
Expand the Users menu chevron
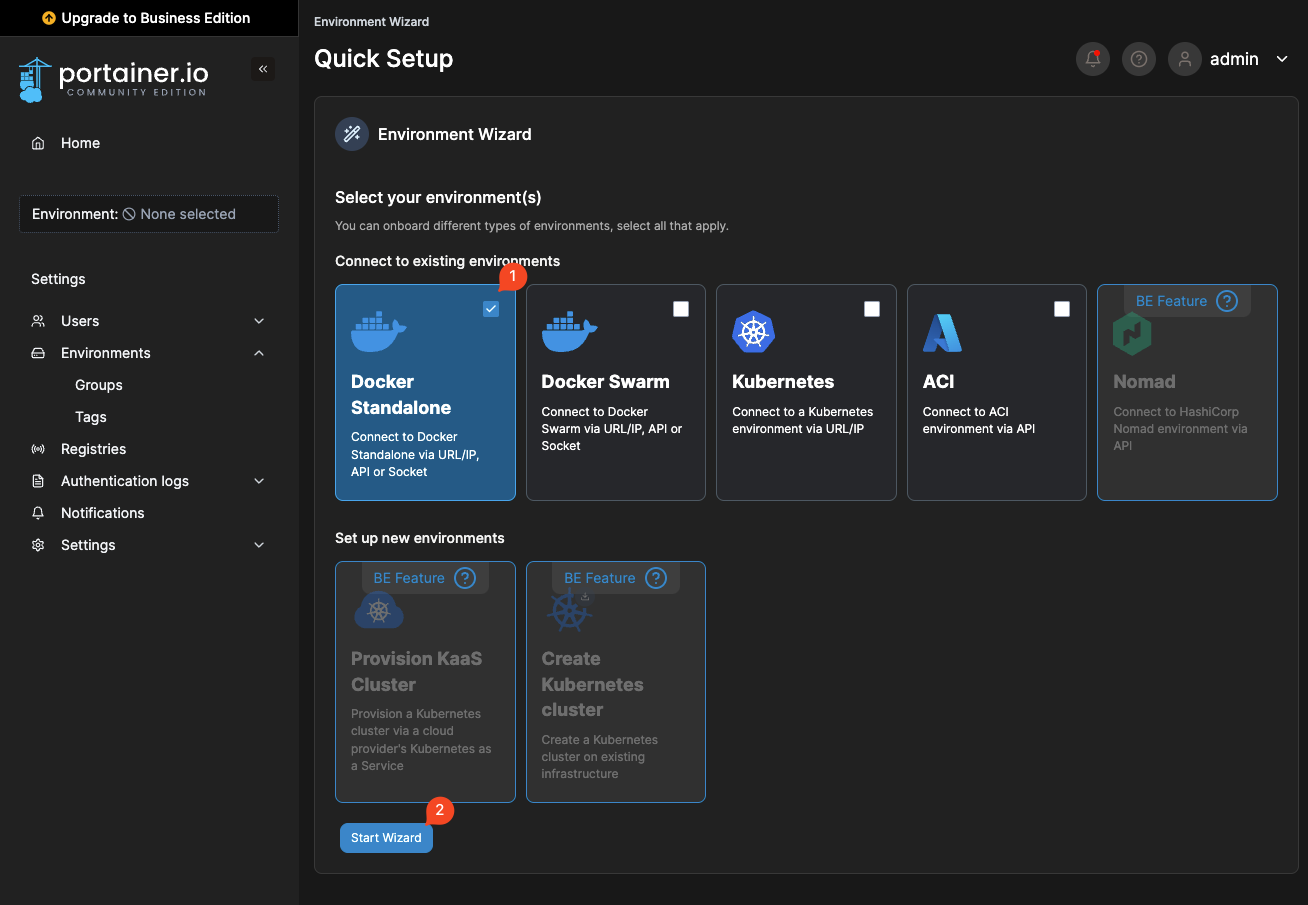(259, 321)
